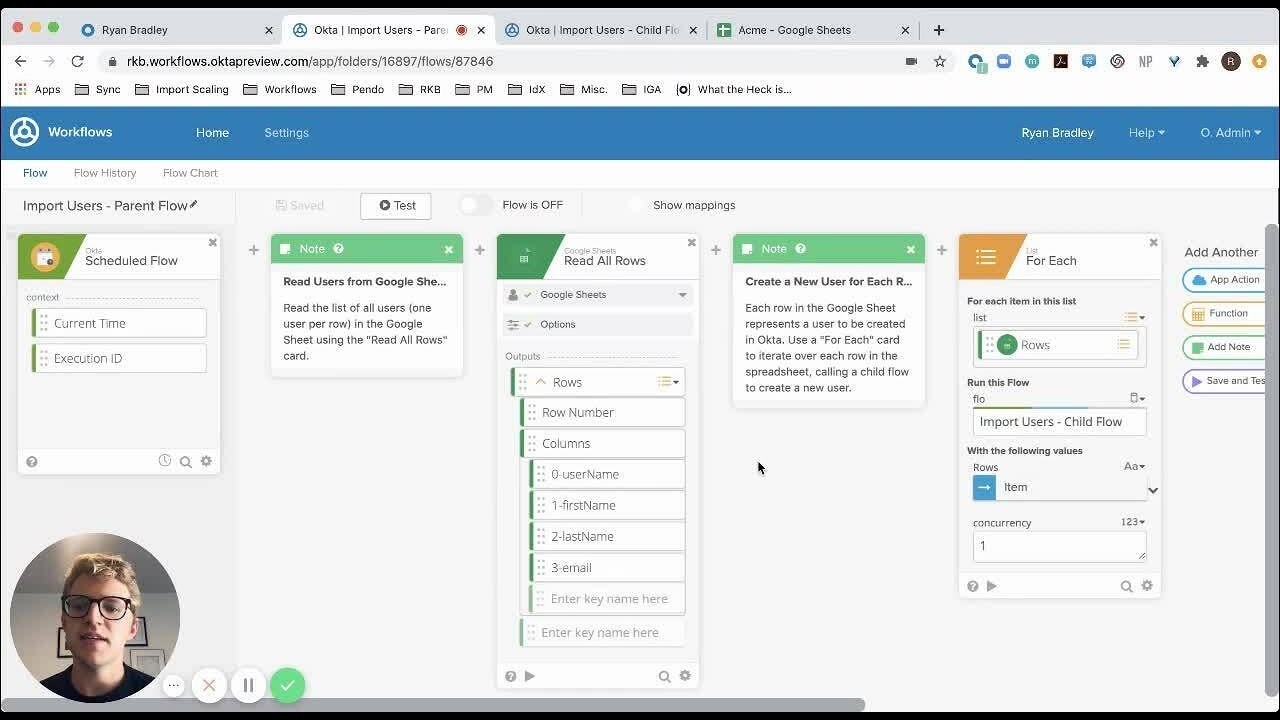Open the Help menu in header

(1146, 132)
